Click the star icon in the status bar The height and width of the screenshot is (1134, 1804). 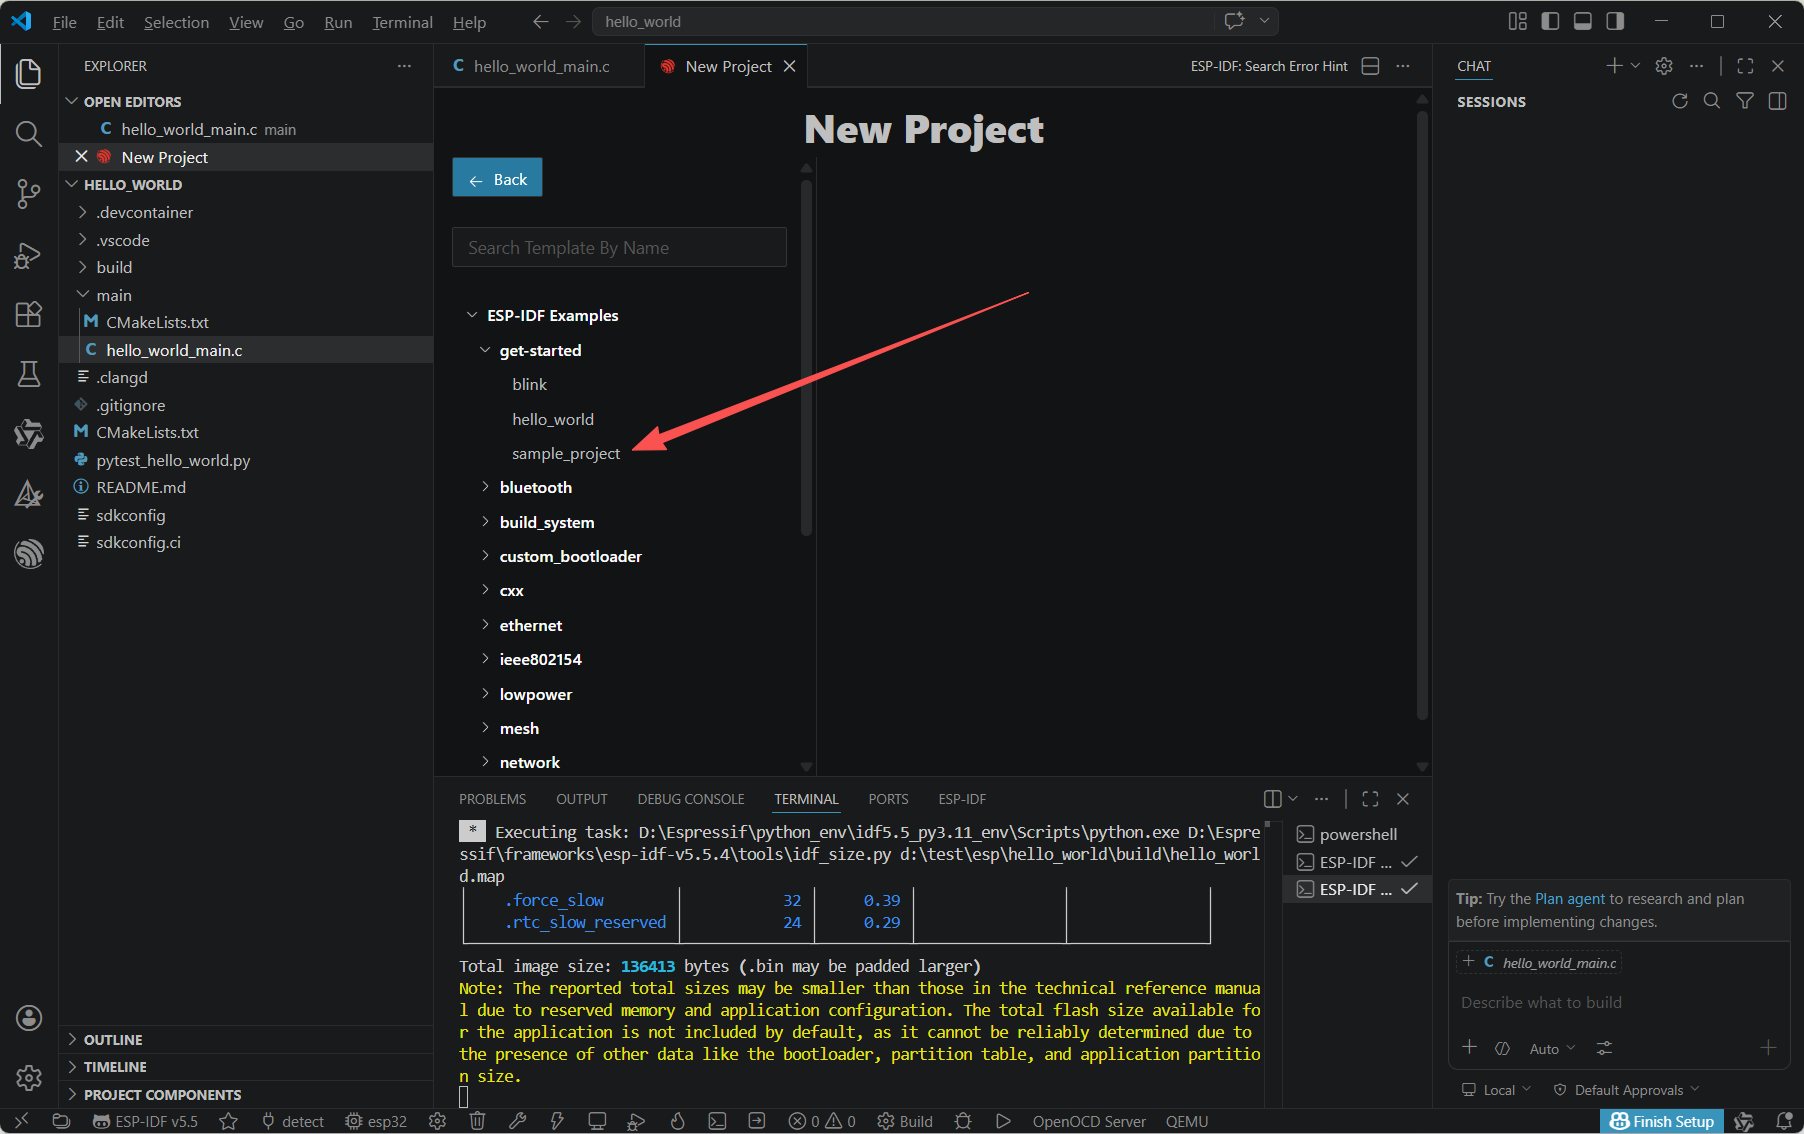pos(229,1121)
